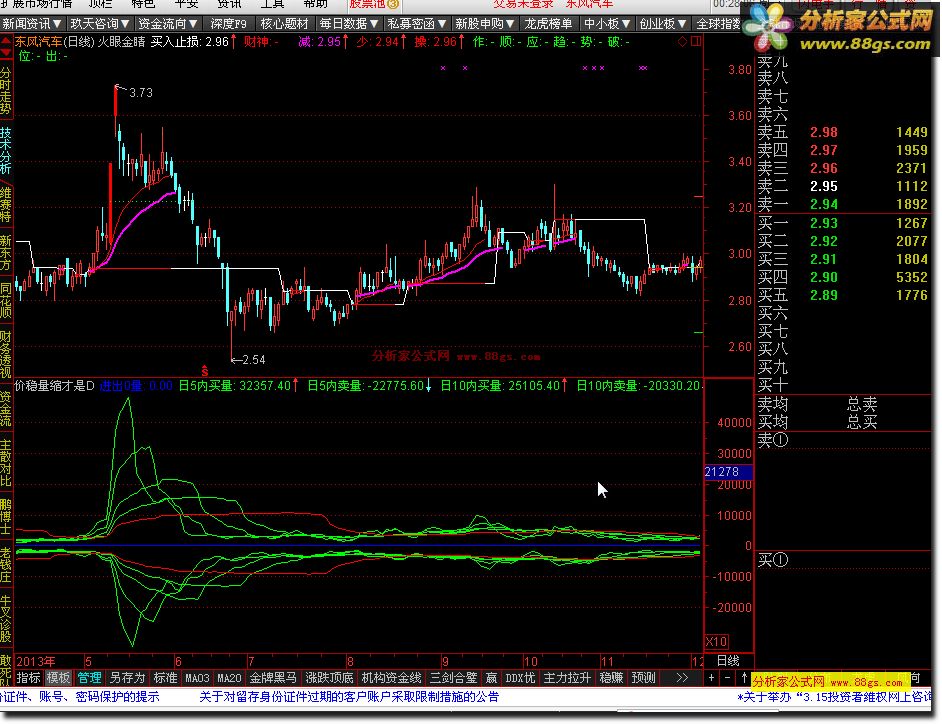
Task: Click the 卖五 price 2.98
Action: click(823, 132)
